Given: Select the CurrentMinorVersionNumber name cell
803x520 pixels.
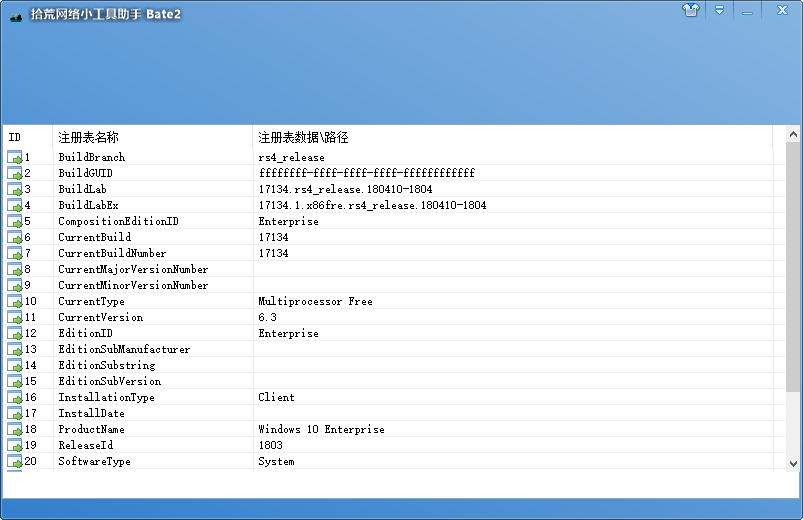Looking at the screenshot, I should (133, 285).
